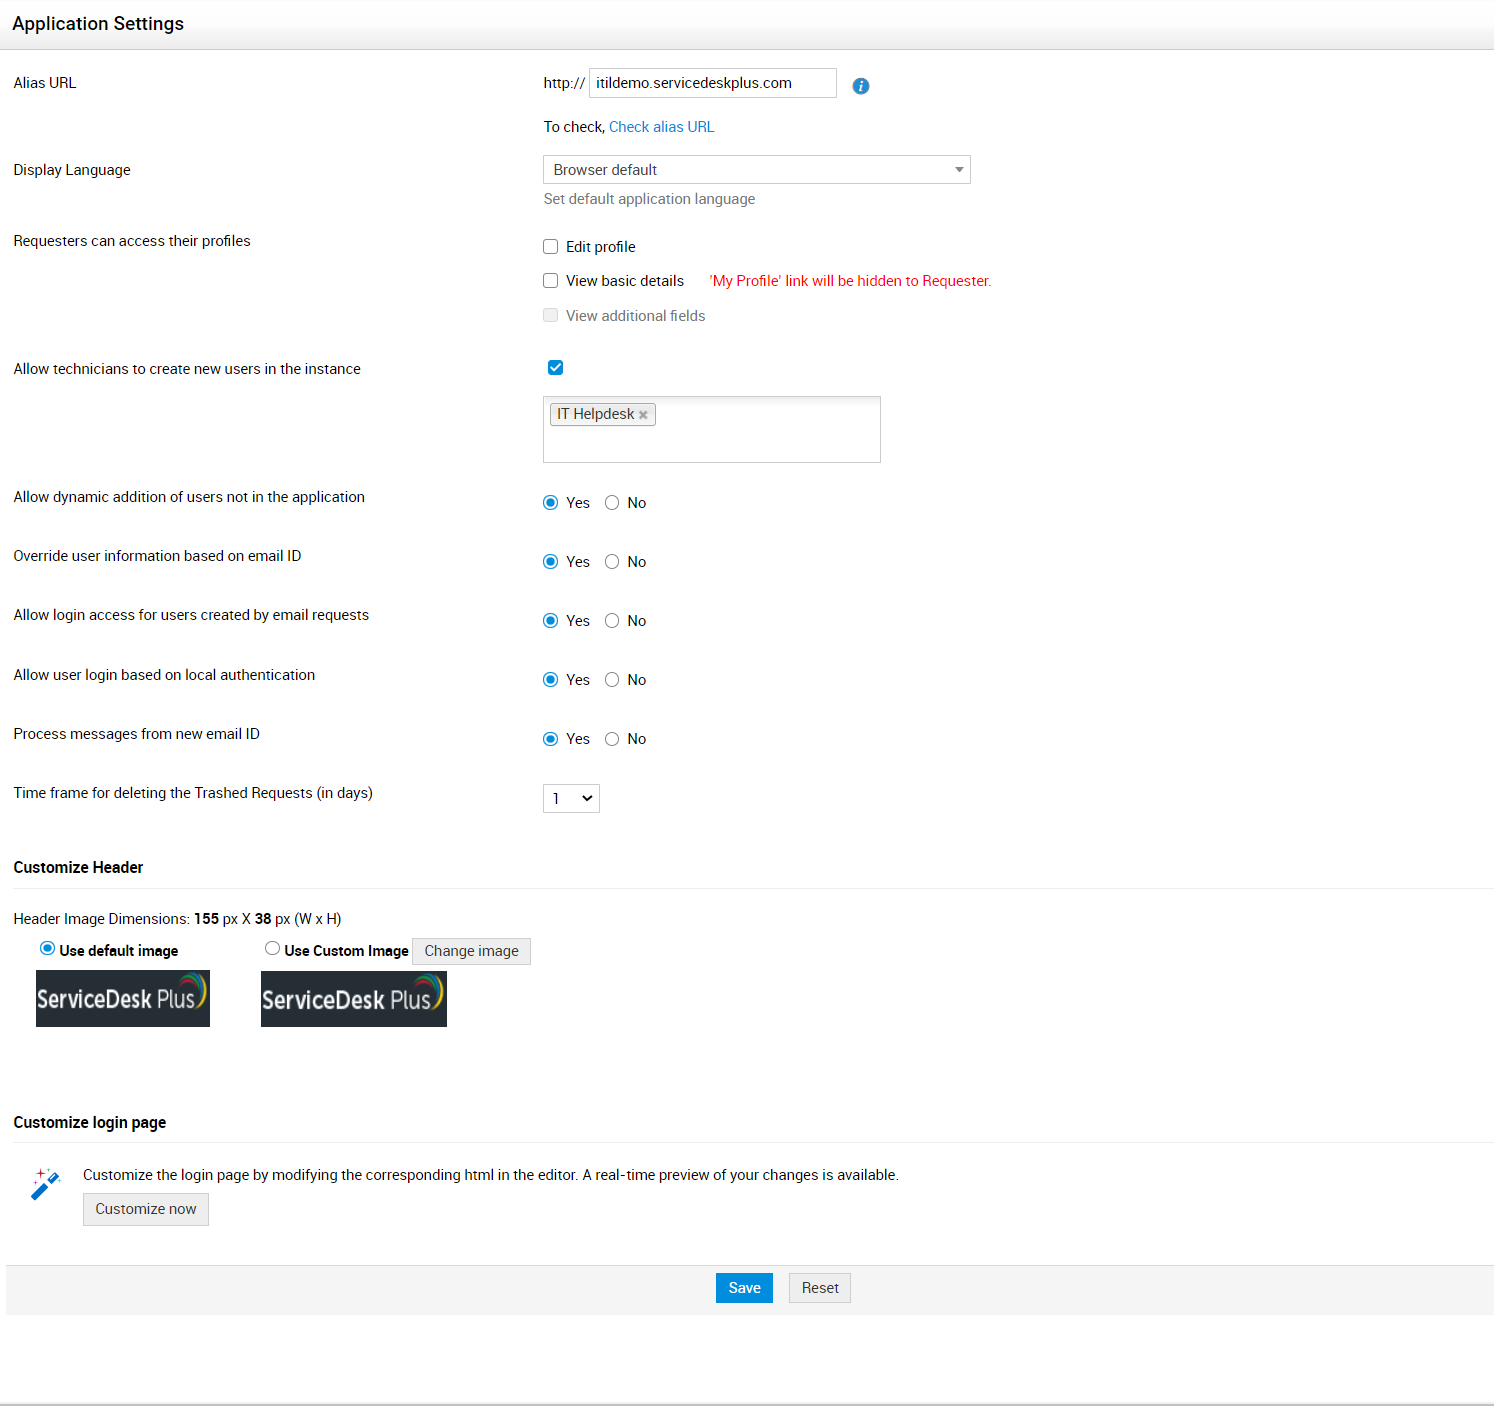This screenshot has width=1494, height=1406.
Task: Click the Header Image Dimensions text
Action: point(177,919)
